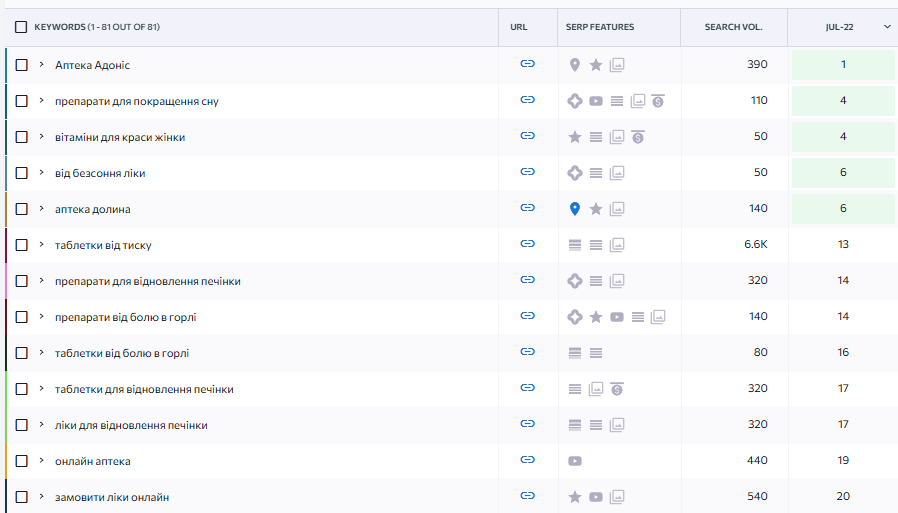Image resolution: width=898 pixels, height=513 pixels.
Task: Click images icon for таблетки від тиску
Action: tap(617, 245)
